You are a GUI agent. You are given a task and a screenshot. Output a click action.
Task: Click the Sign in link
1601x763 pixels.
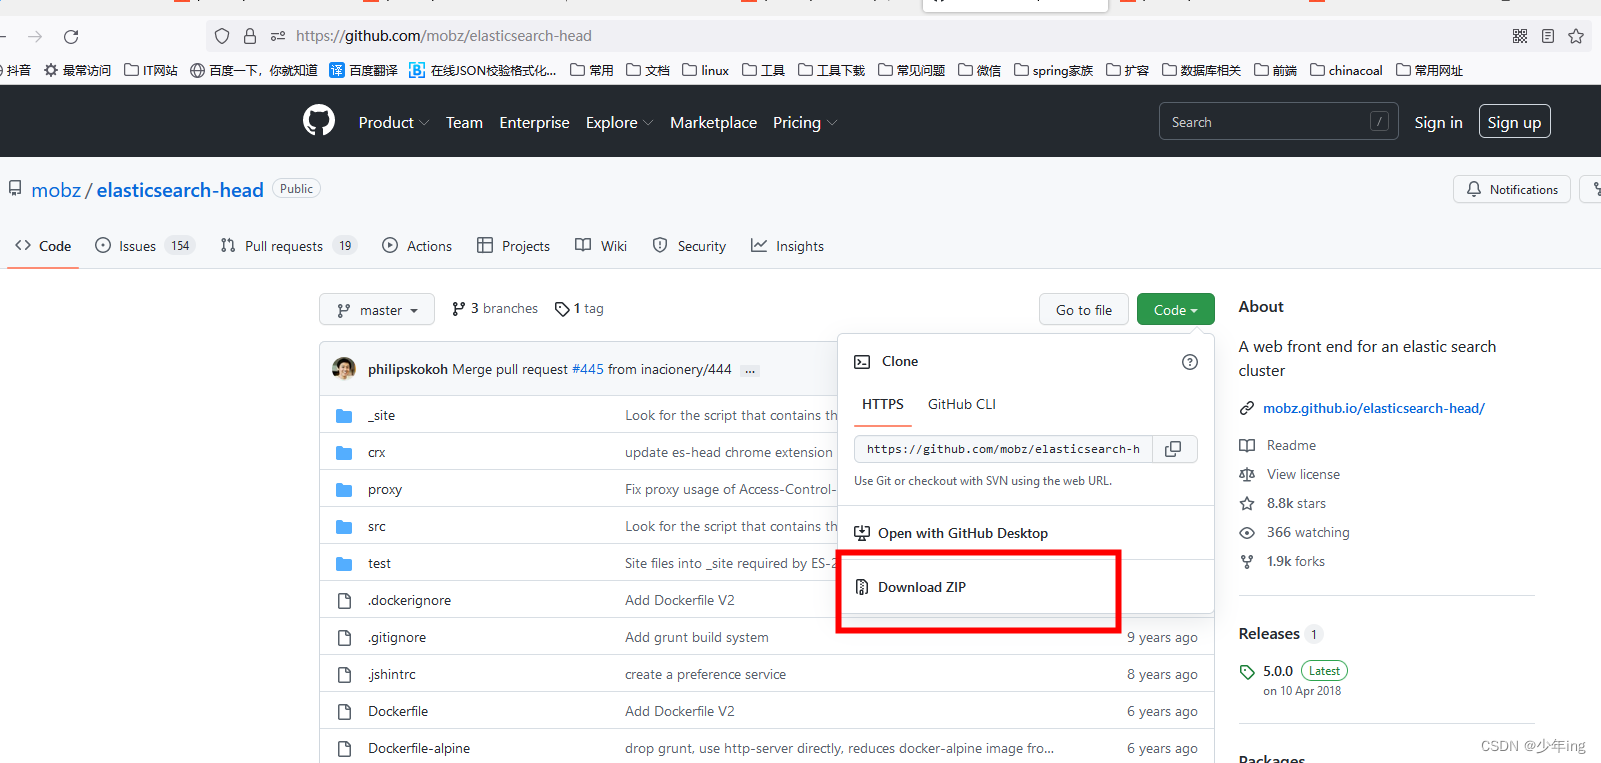[x=1438, y=122]
